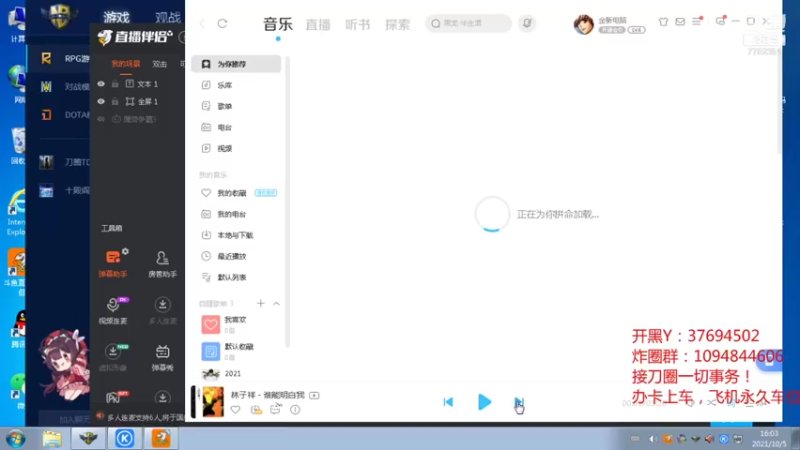The height and width of the screenshot is (450, 800).
Task: Download the current song icon
Action: 256,410
